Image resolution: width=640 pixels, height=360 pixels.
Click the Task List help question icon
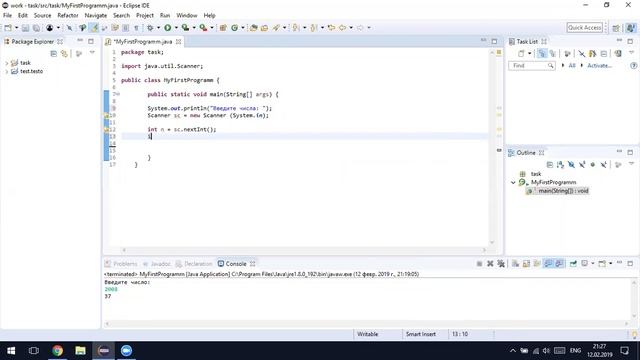633,65
